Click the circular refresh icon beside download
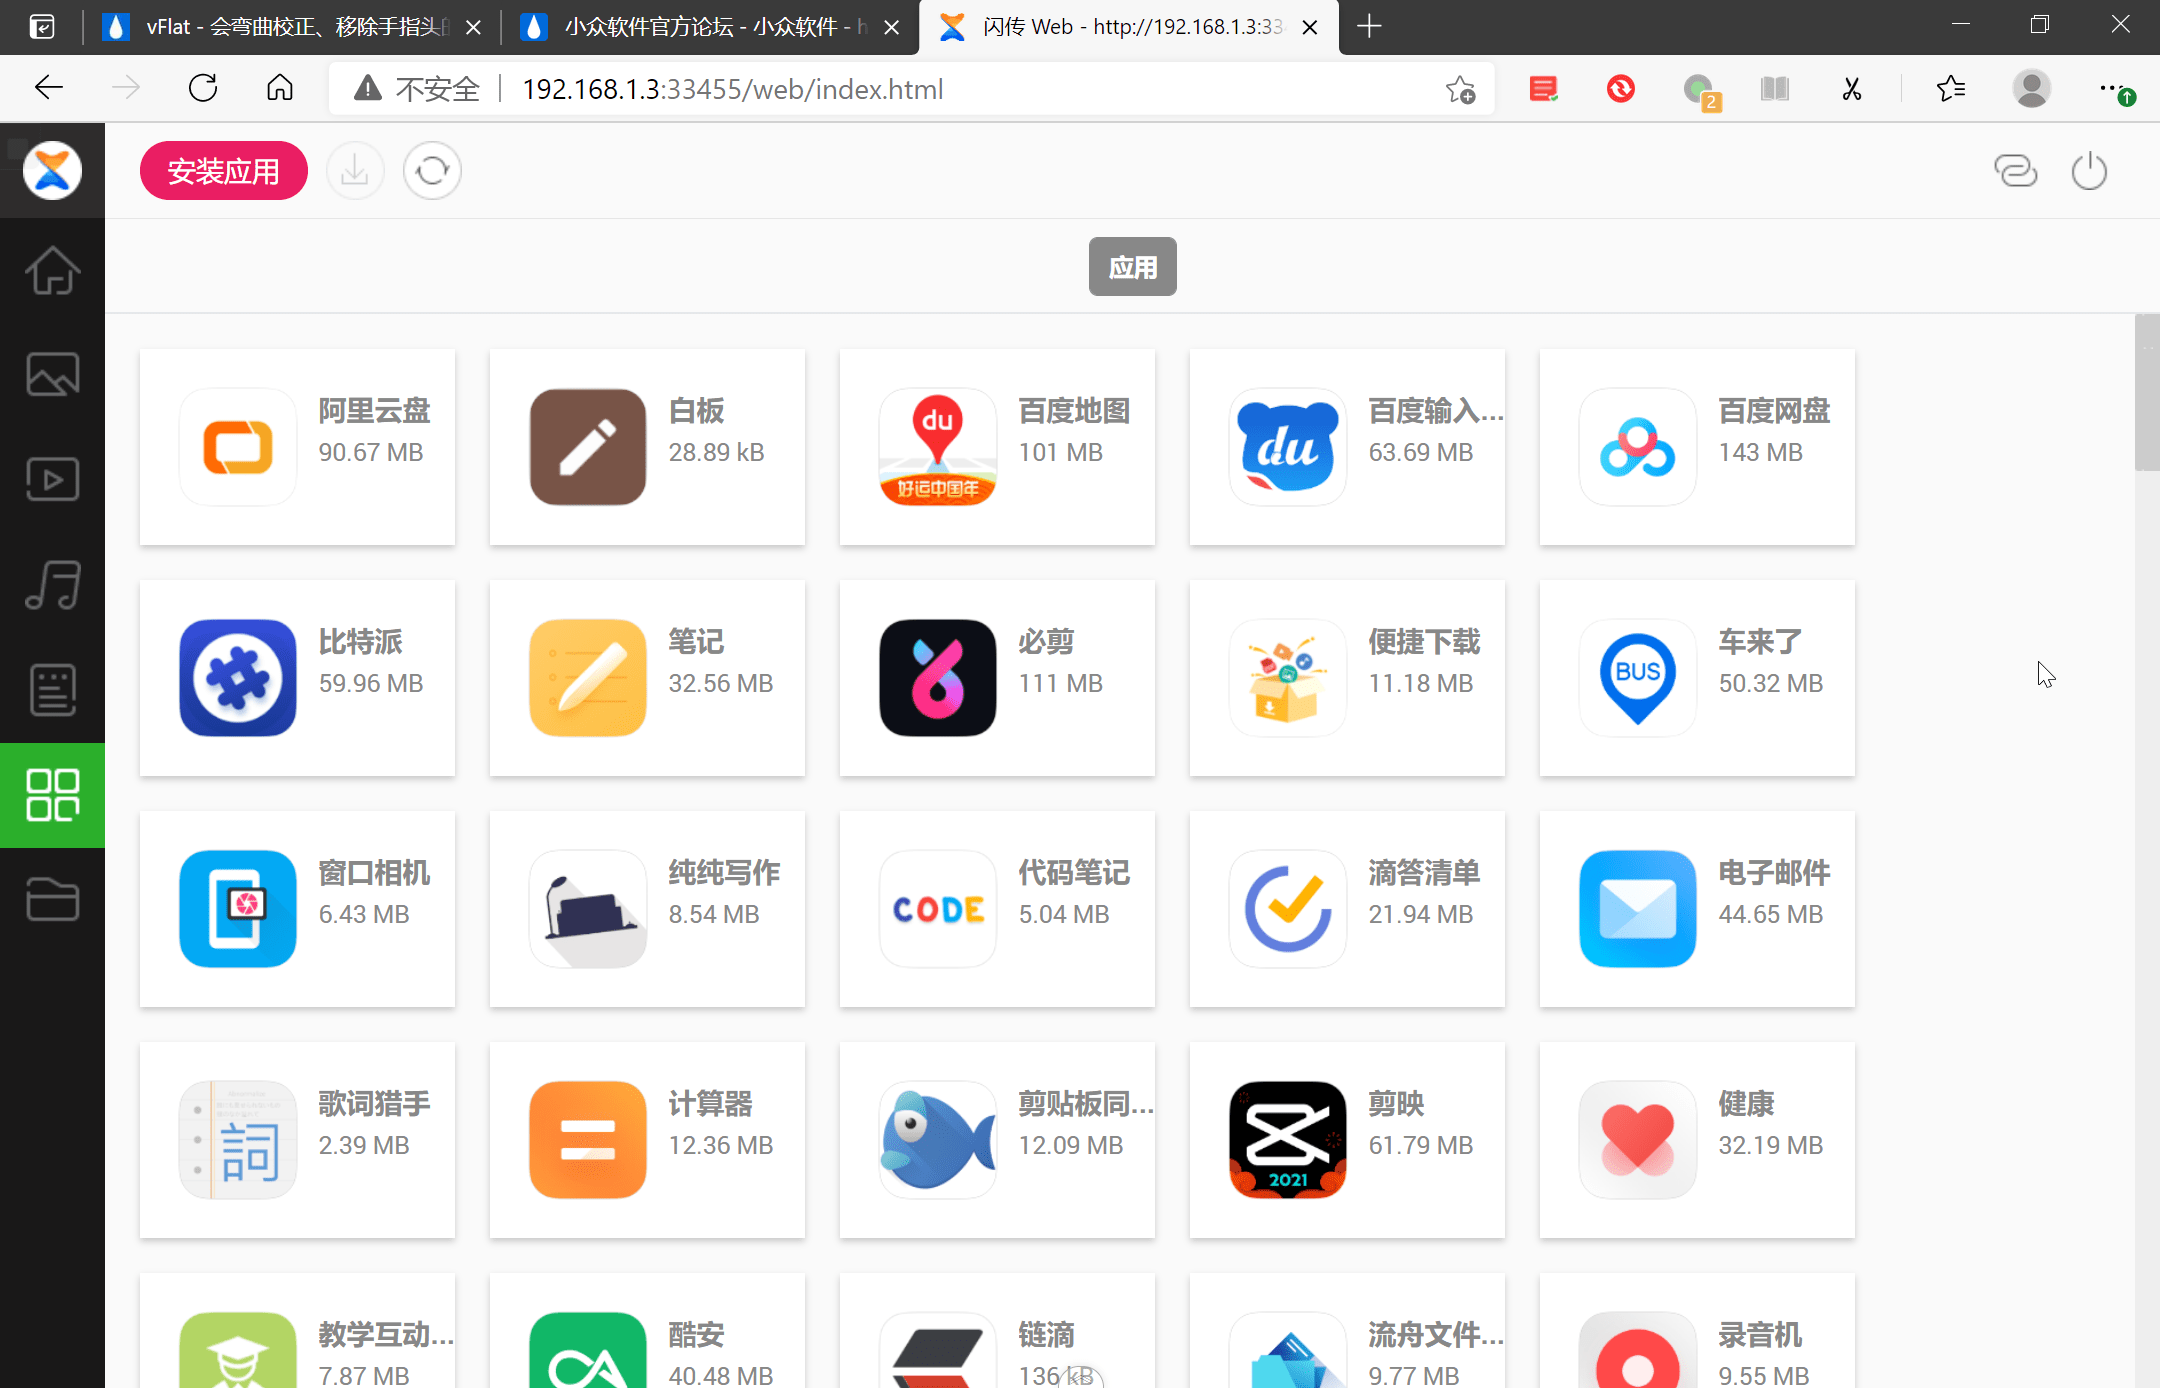The height and width of the screenshot is (1388, 2160). click(432, 171)
